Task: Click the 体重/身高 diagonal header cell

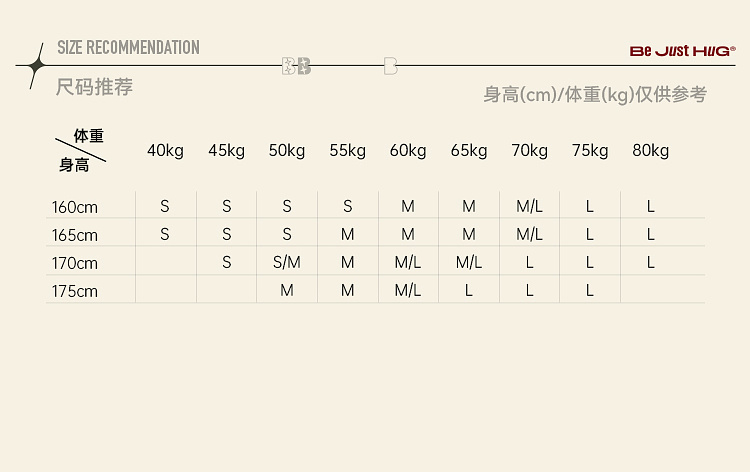Action: click(81, 150)
